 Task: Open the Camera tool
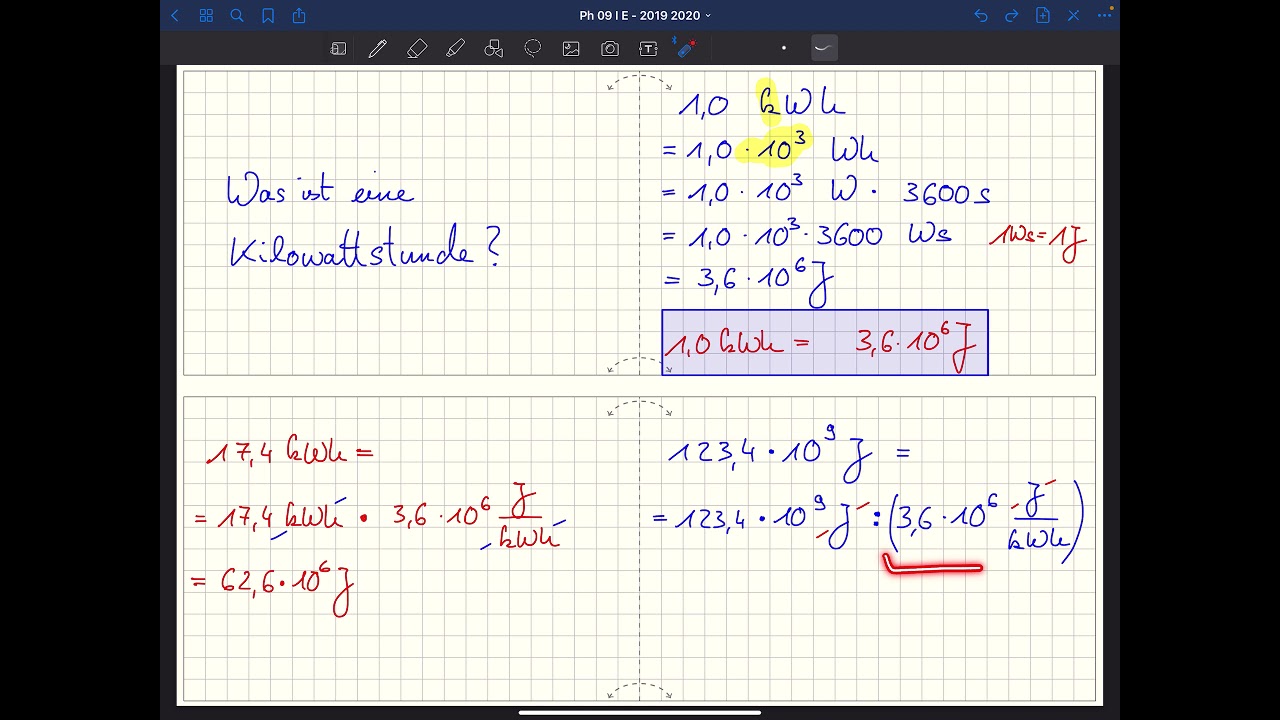(610, 48)
